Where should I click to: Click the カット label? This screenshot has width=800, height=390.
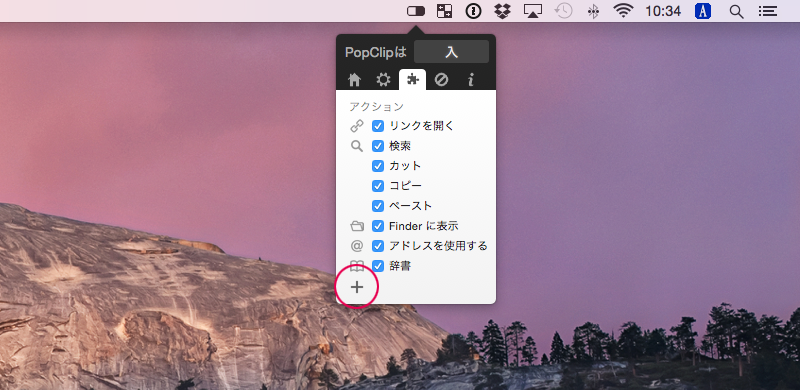pyautogui.click(x=405, y=166)
